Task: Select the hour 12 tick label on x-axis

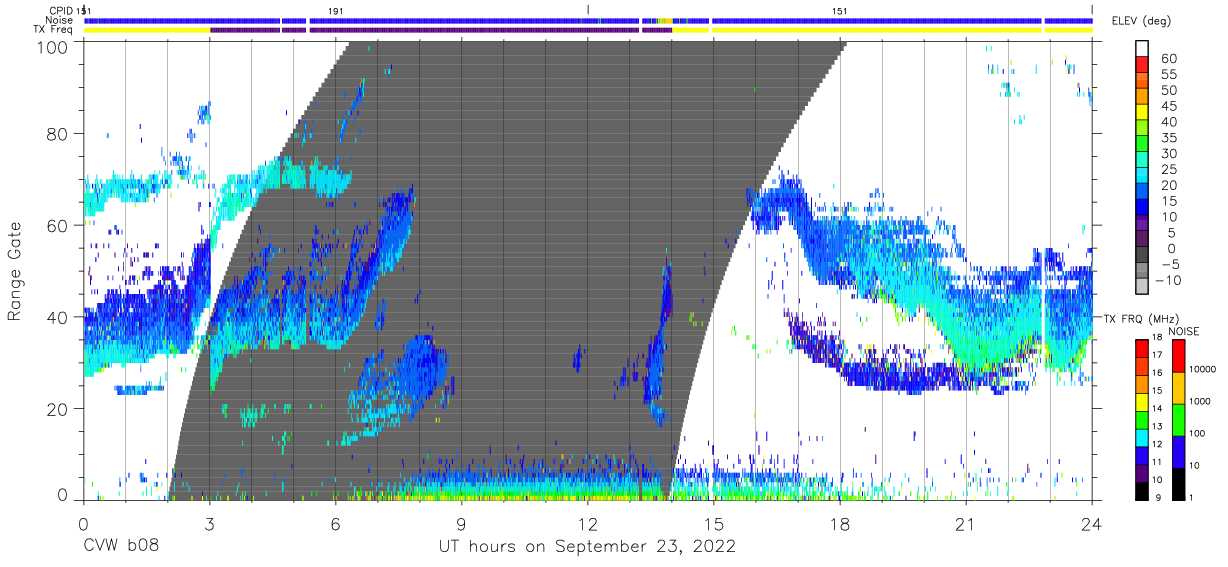Action: 587,523
